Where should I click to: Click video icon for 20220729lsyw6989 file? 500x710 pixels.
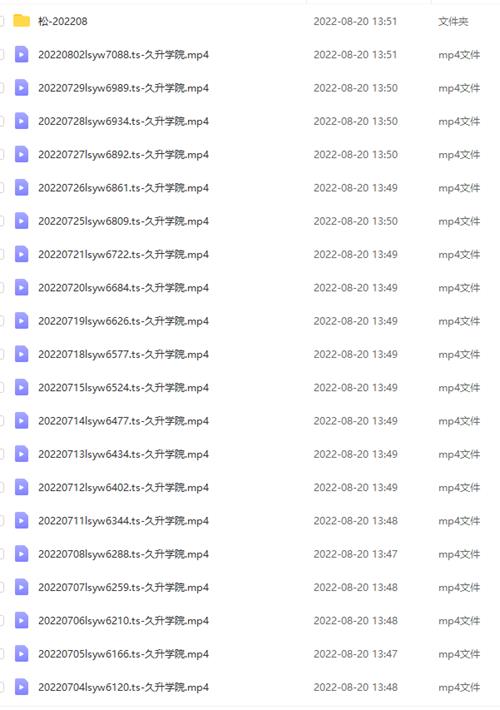[x=21, y=87]
